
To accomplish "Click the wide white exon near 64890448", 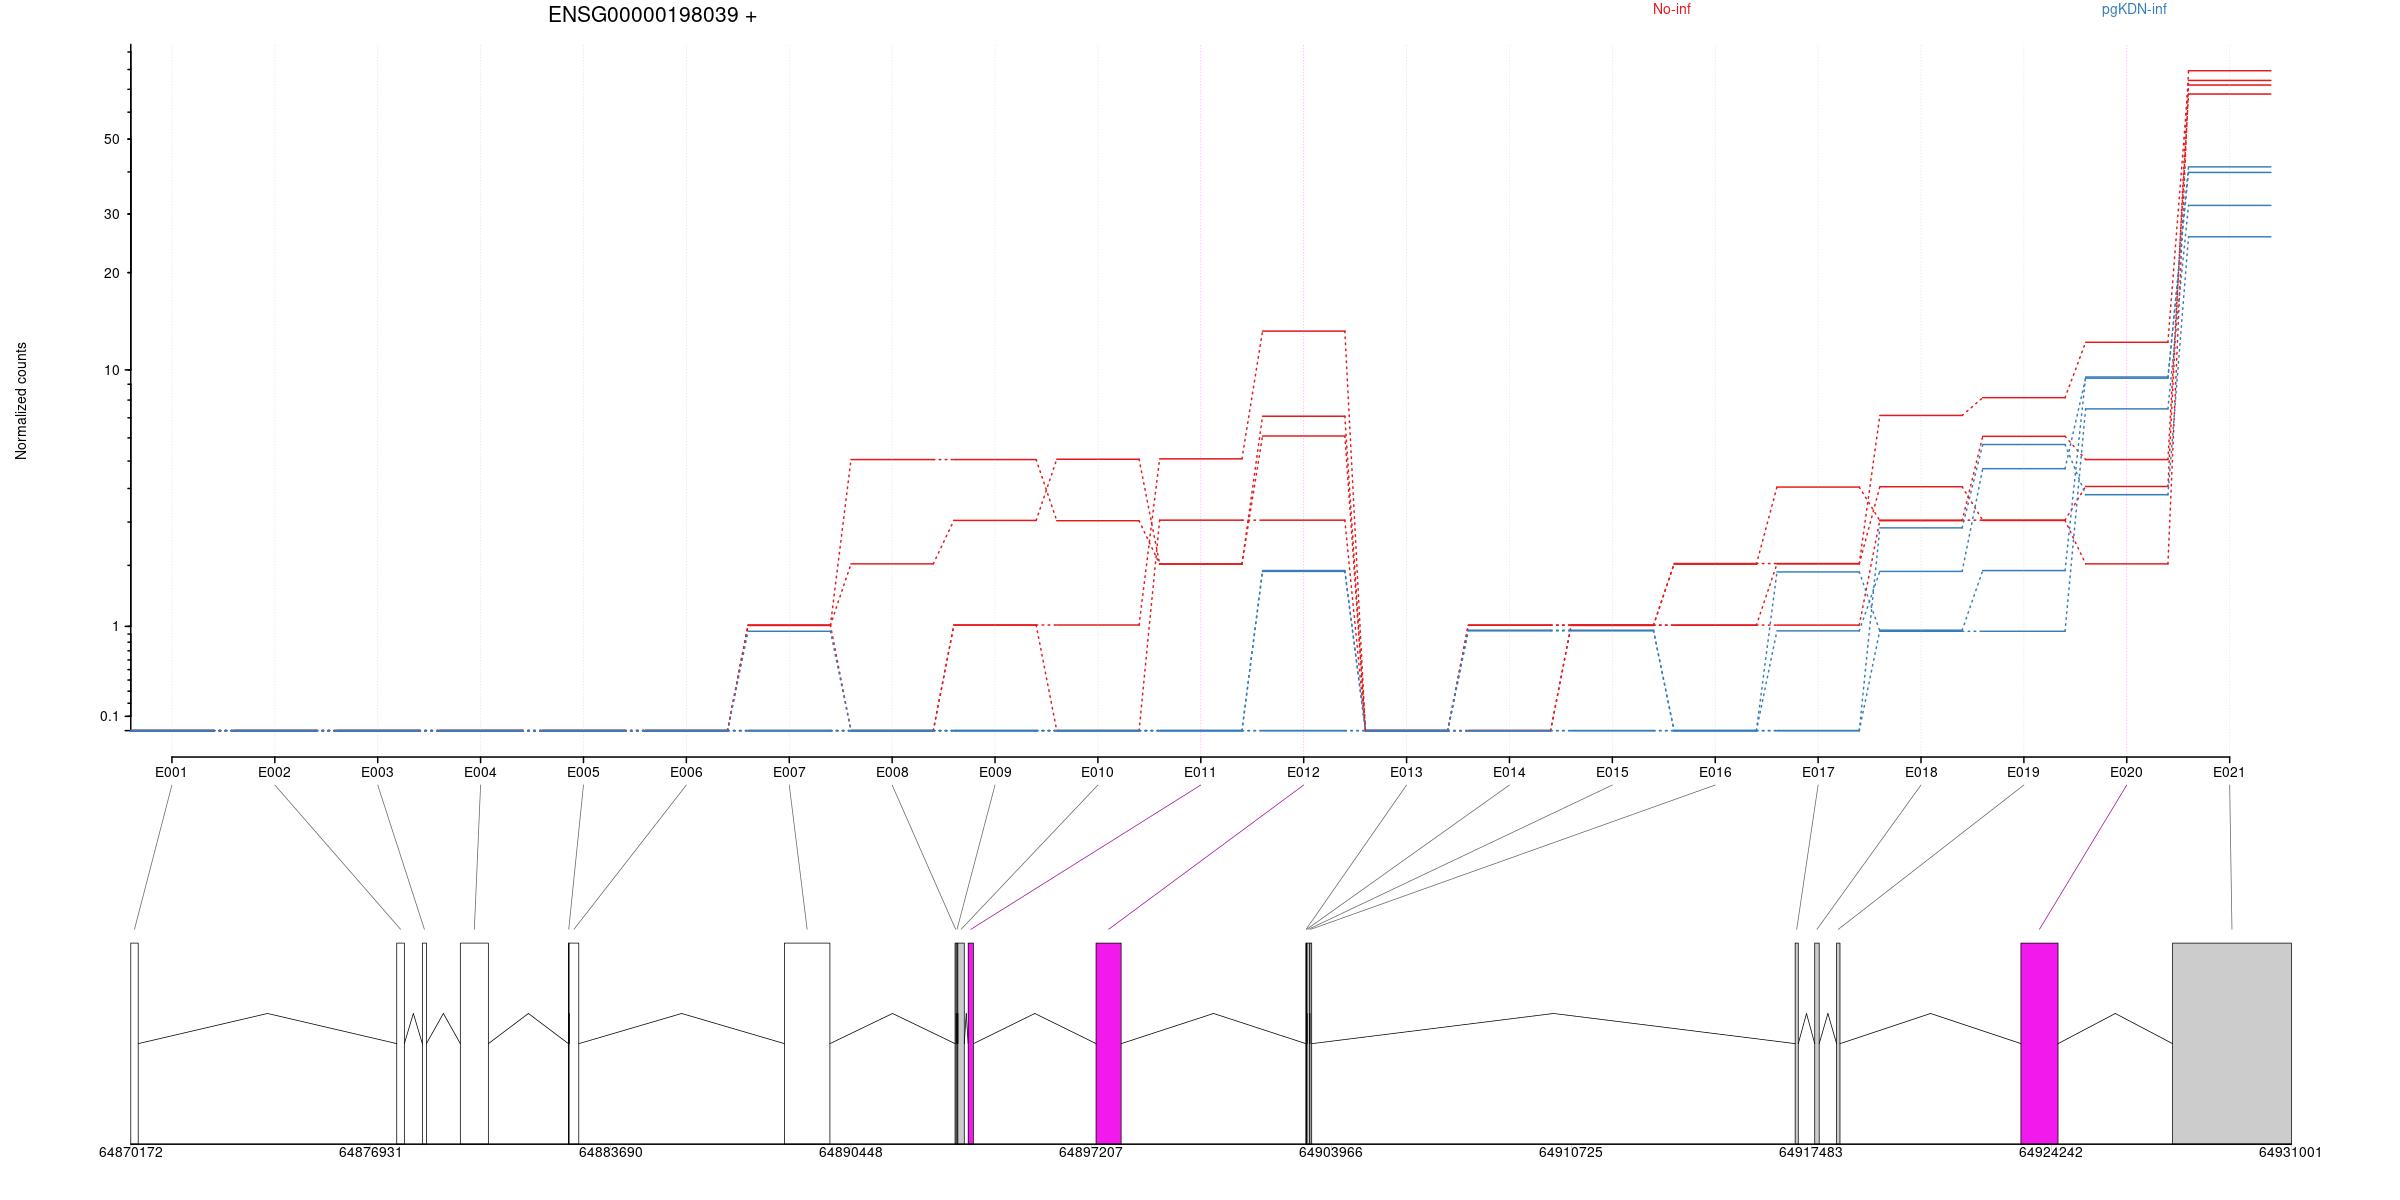I will 806,1042.
